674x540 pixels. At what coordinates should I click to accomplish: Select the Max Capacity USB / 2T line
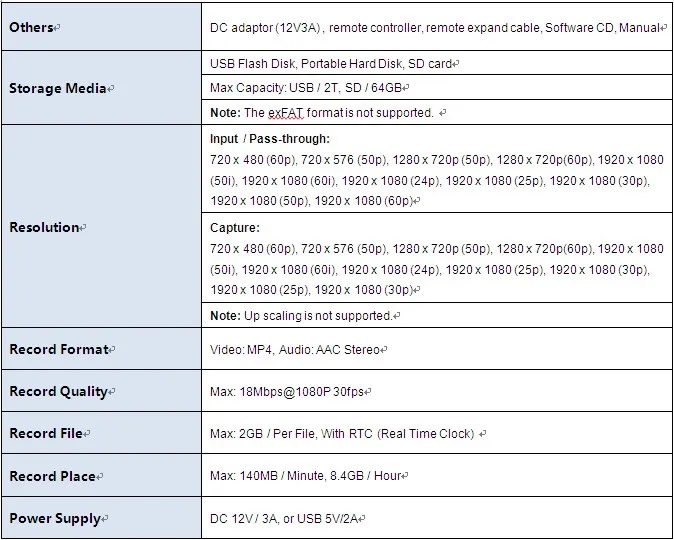coord(306,88)
